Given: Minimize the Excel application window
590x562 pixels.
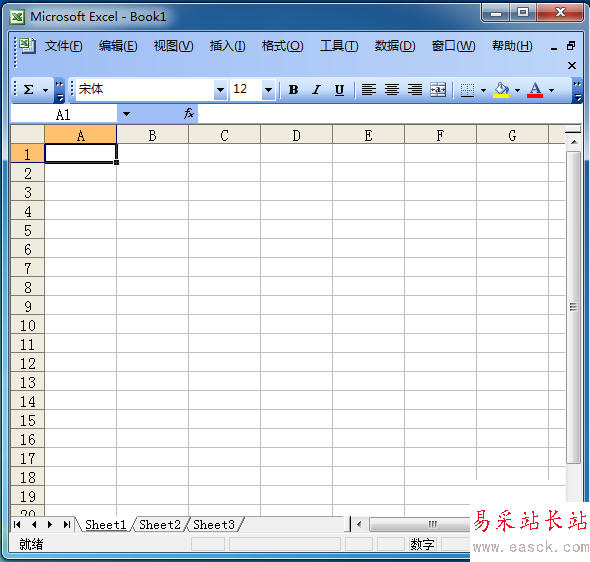Looking at the screenshot, I should click(496, 13).
